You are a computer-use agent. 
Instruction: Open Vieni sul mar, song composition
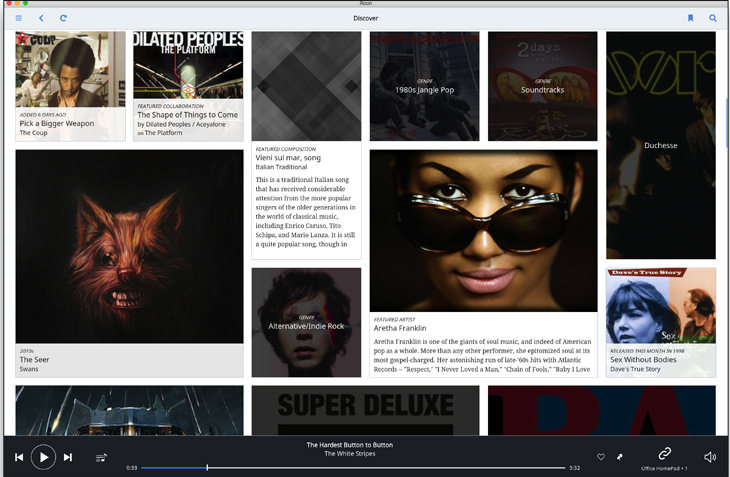click(x=288, y=158)
